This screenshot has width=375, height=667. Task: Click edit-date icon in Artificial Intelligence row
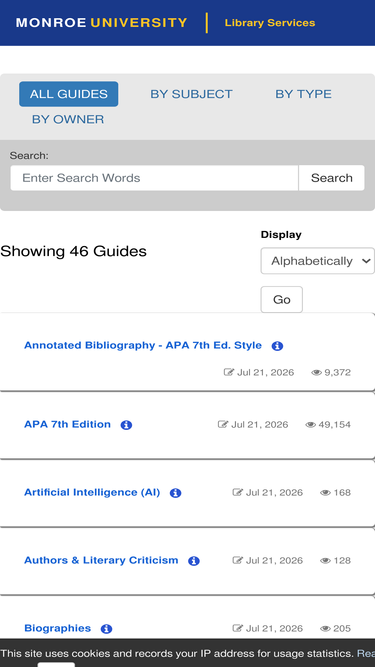point(237,492)
